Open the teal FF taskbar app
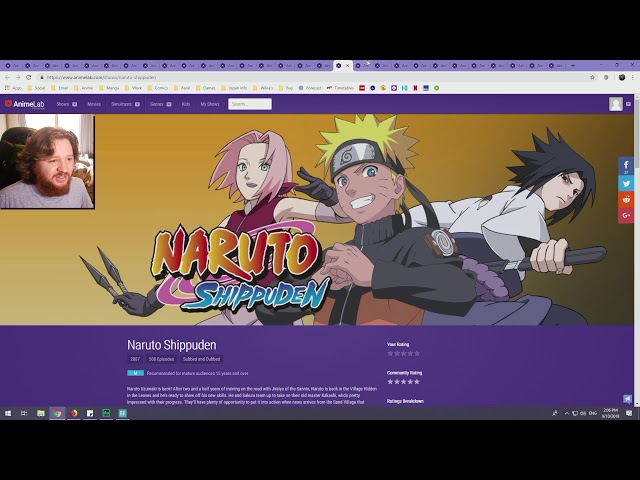640x480 pixels. pos(122,413)
